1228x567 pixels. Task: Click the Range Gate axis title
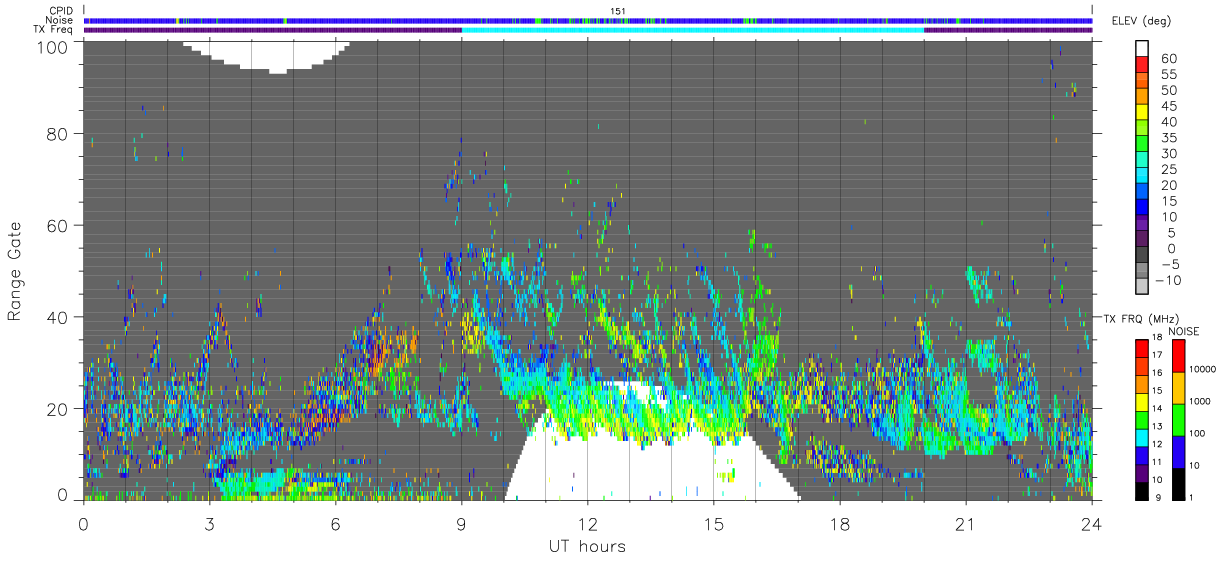tap(15, 271)
